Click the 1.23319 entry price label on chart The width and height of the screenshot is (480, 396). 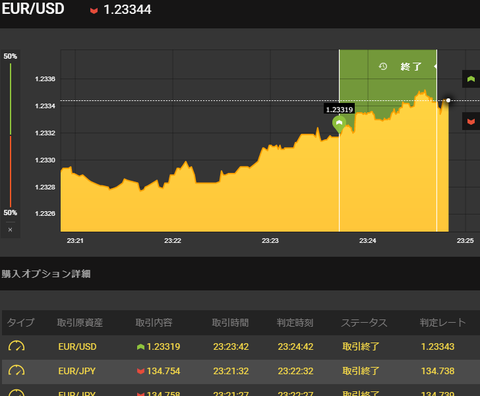pyautogui.click(x=339, y=109)
